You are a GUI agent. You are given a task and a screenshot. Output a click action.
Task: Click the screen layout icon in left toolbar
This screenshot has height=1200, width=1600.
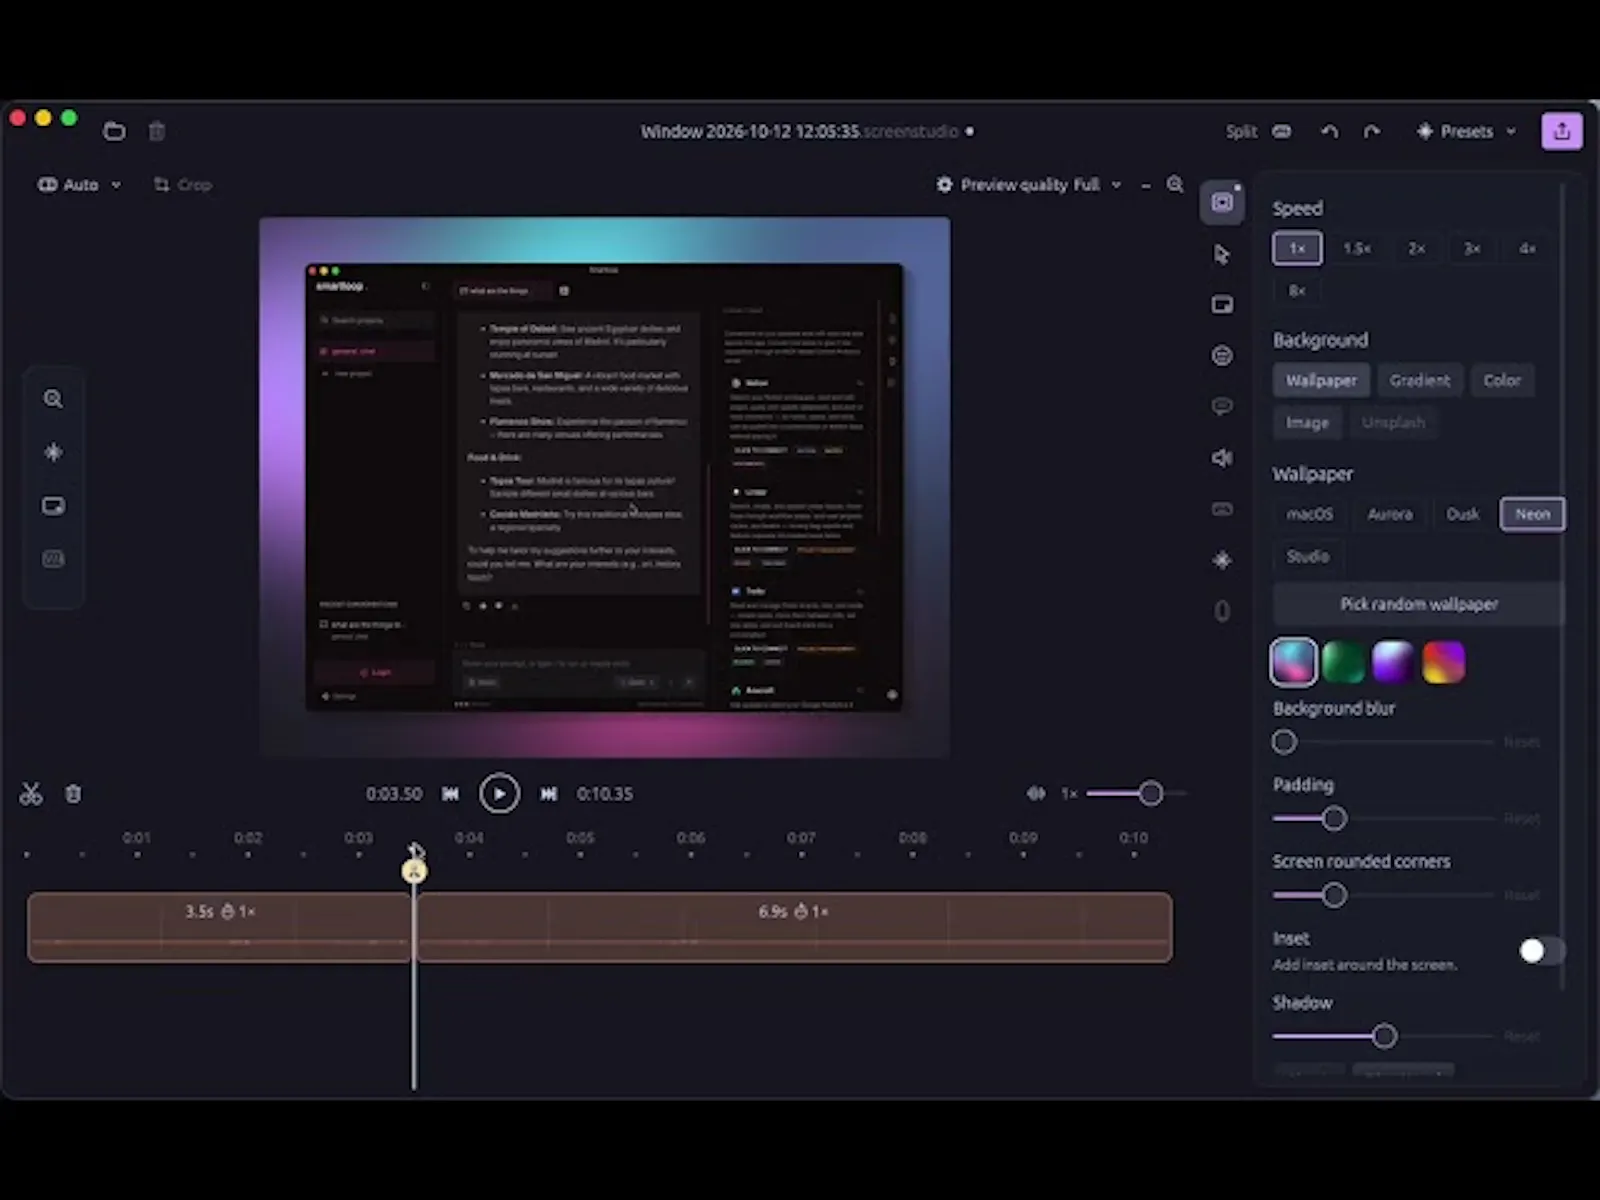(x=53, y=506)
